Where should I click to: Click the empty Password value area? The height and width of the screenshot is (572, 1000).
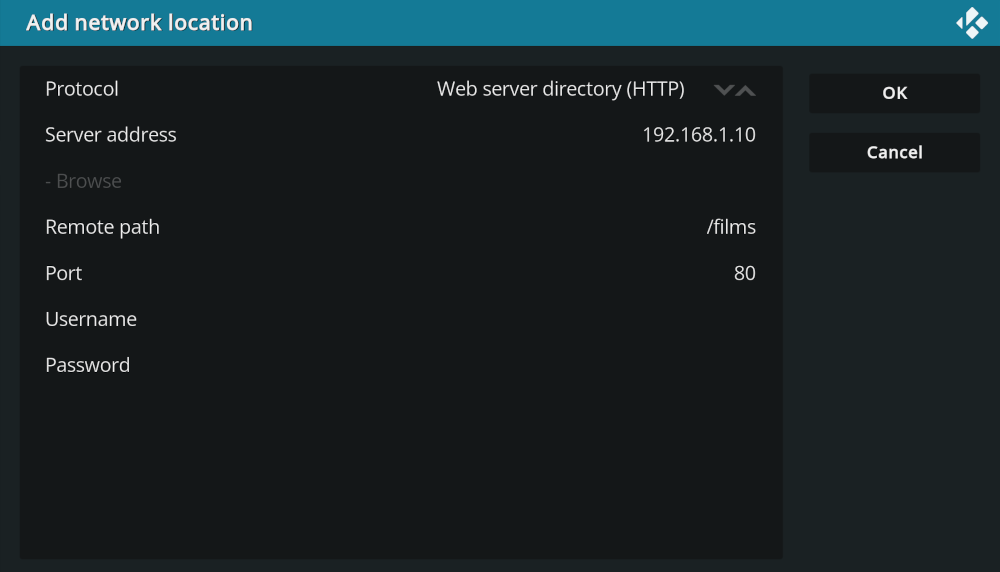click(x=600, y=365)
